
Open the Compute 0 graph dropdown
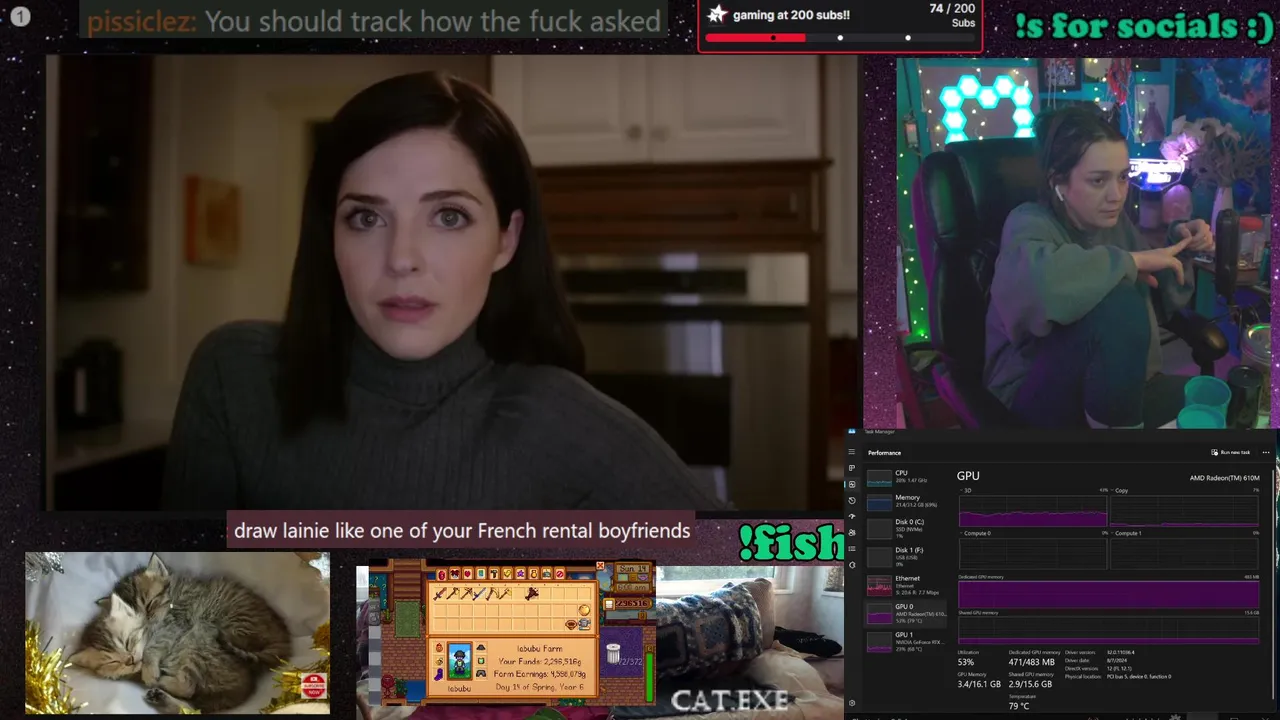click(x=975, y=533)
